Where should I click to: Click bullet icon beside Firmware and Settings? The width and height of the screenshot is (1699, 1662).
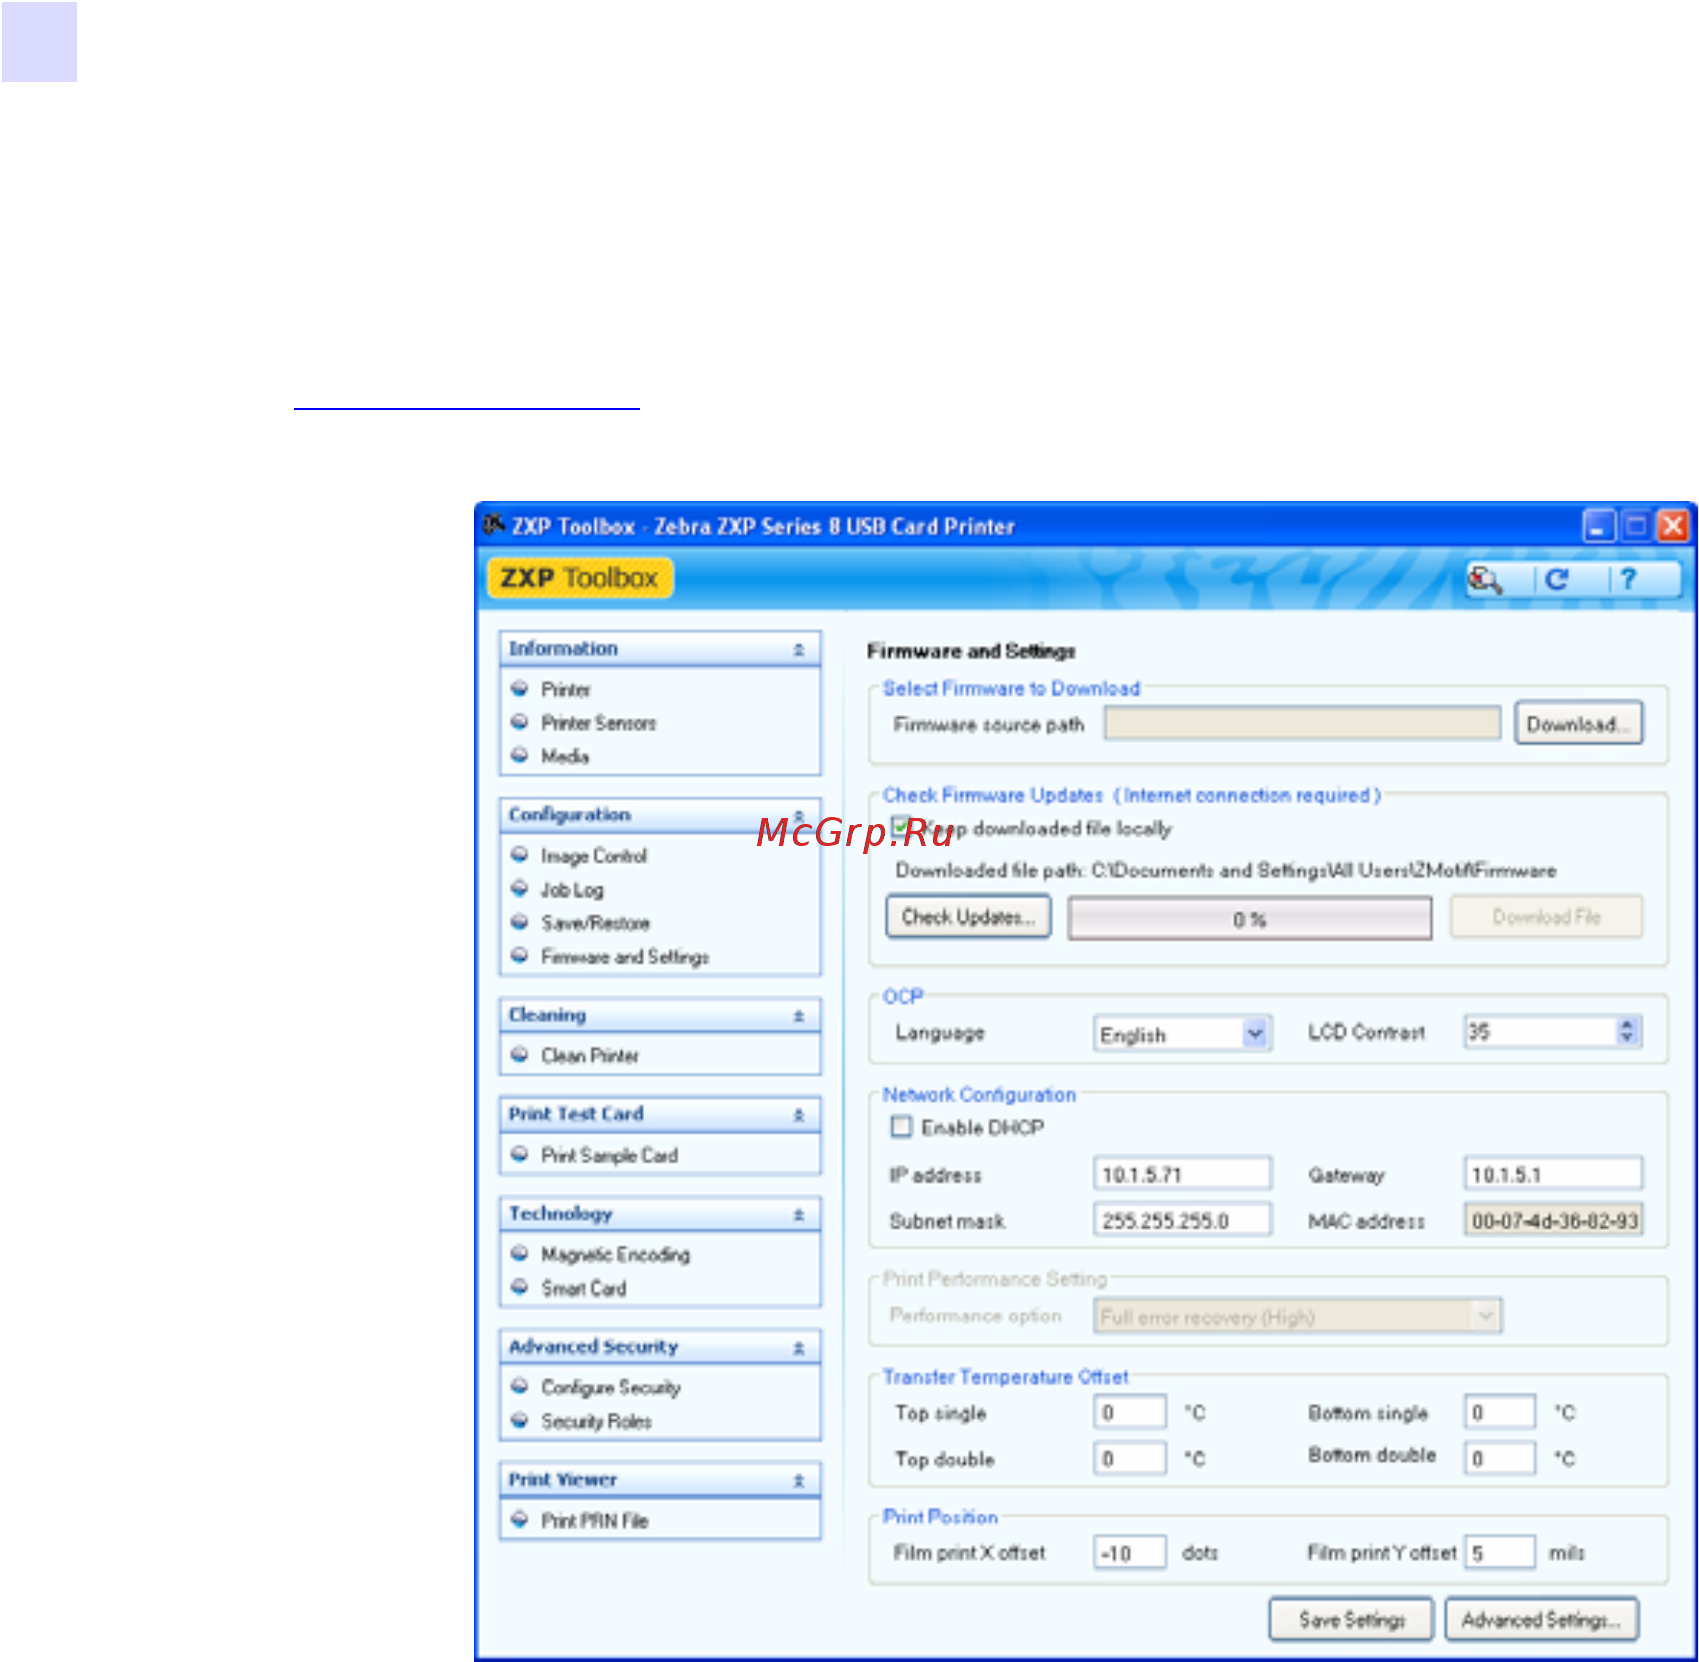pos(519,956)
